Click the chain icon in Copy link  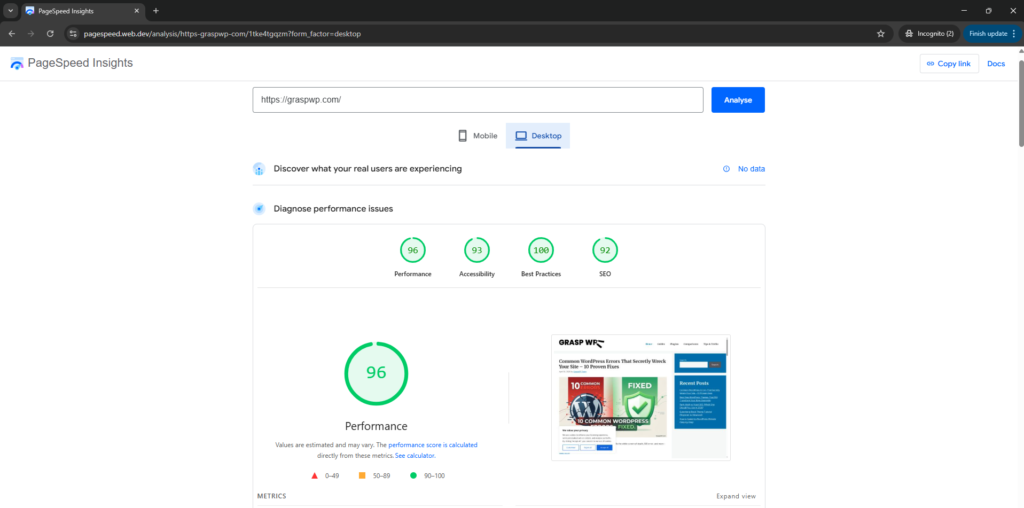click(931, 63)
